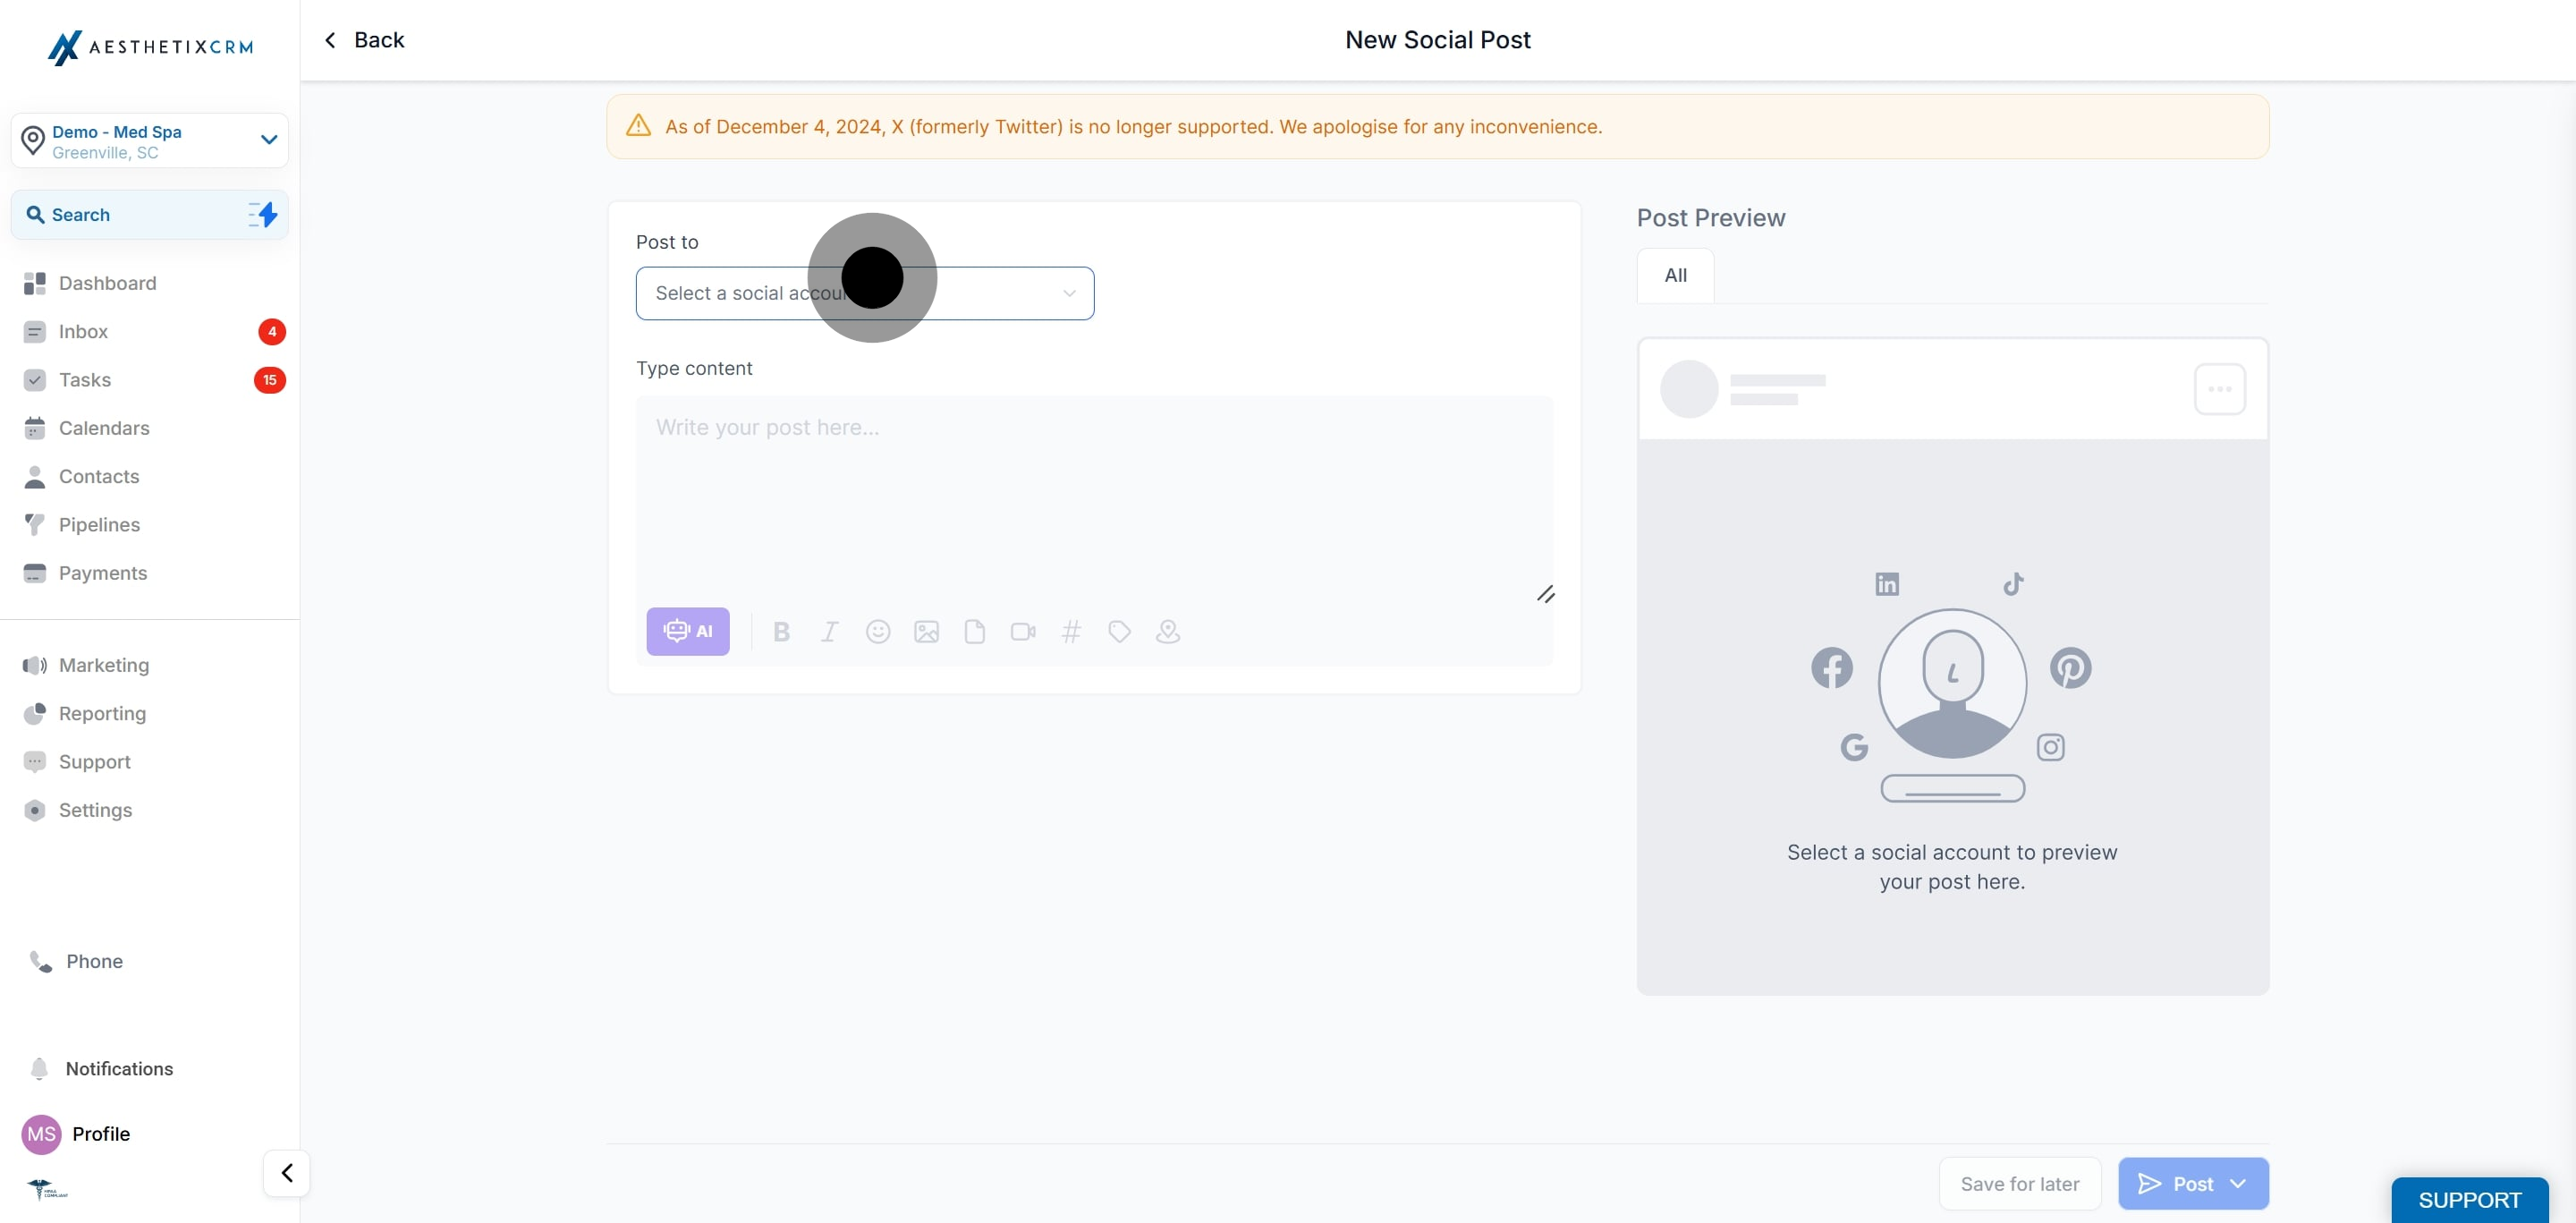Select the All preview tab
The image size is (2576, 1223).
(1675, 275)
